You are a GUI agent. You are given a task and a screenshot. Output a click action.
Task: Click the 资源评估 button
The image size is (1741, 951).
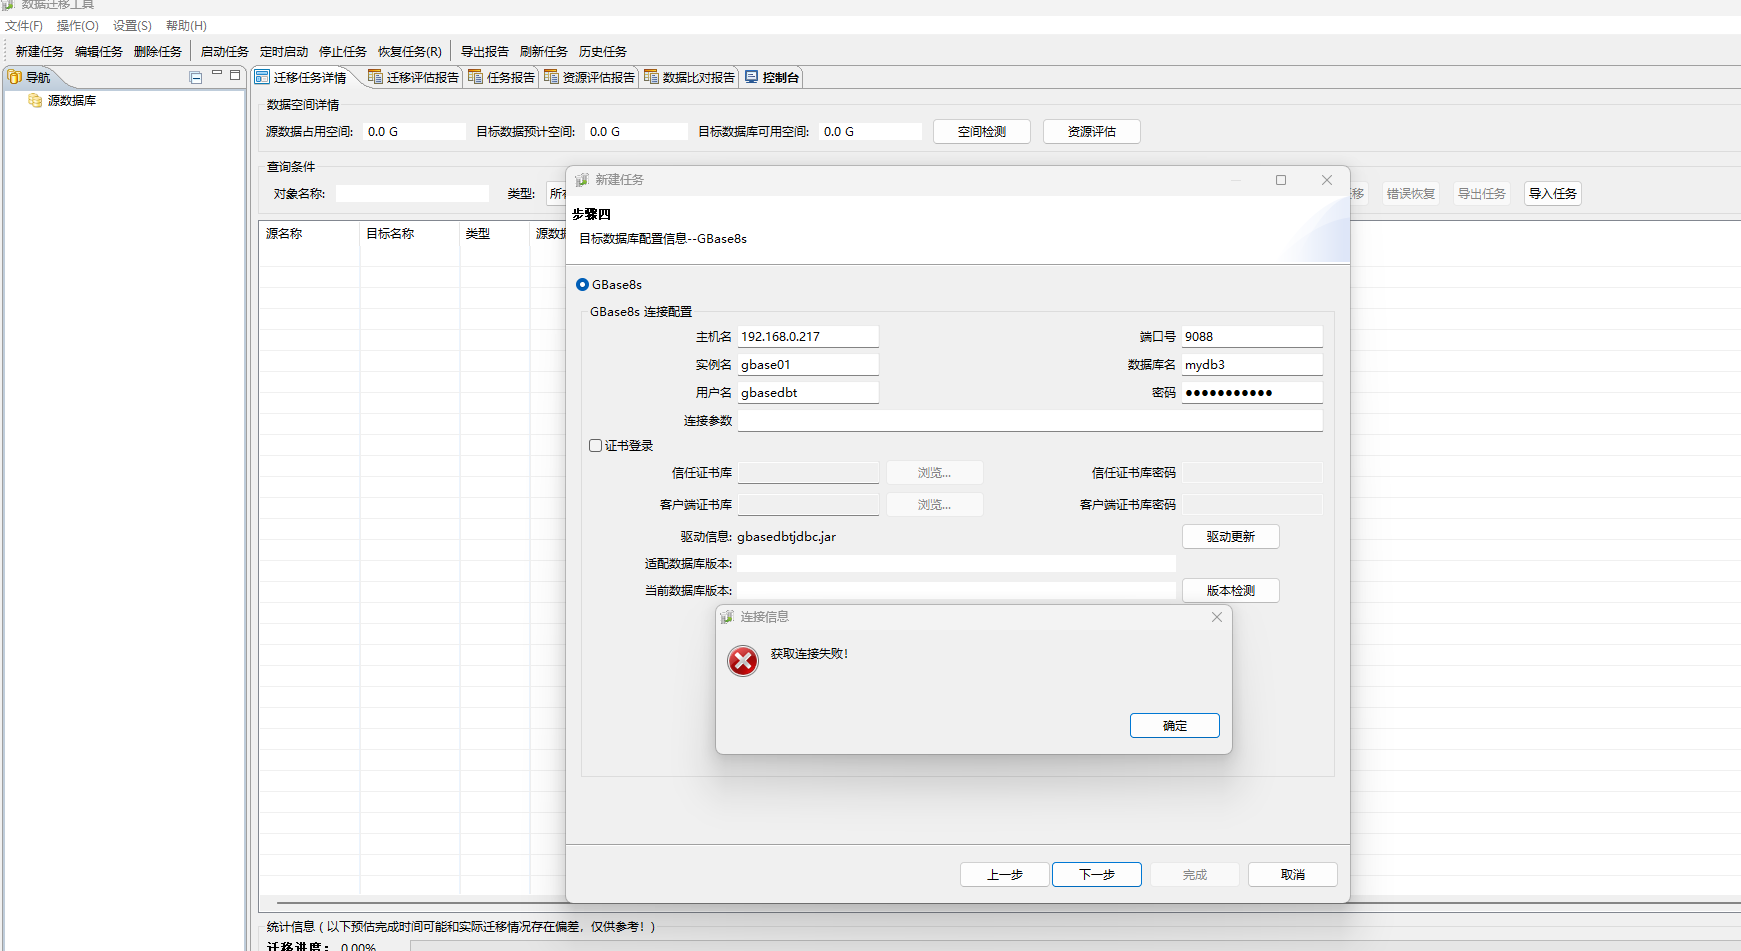coord(1092,132)
